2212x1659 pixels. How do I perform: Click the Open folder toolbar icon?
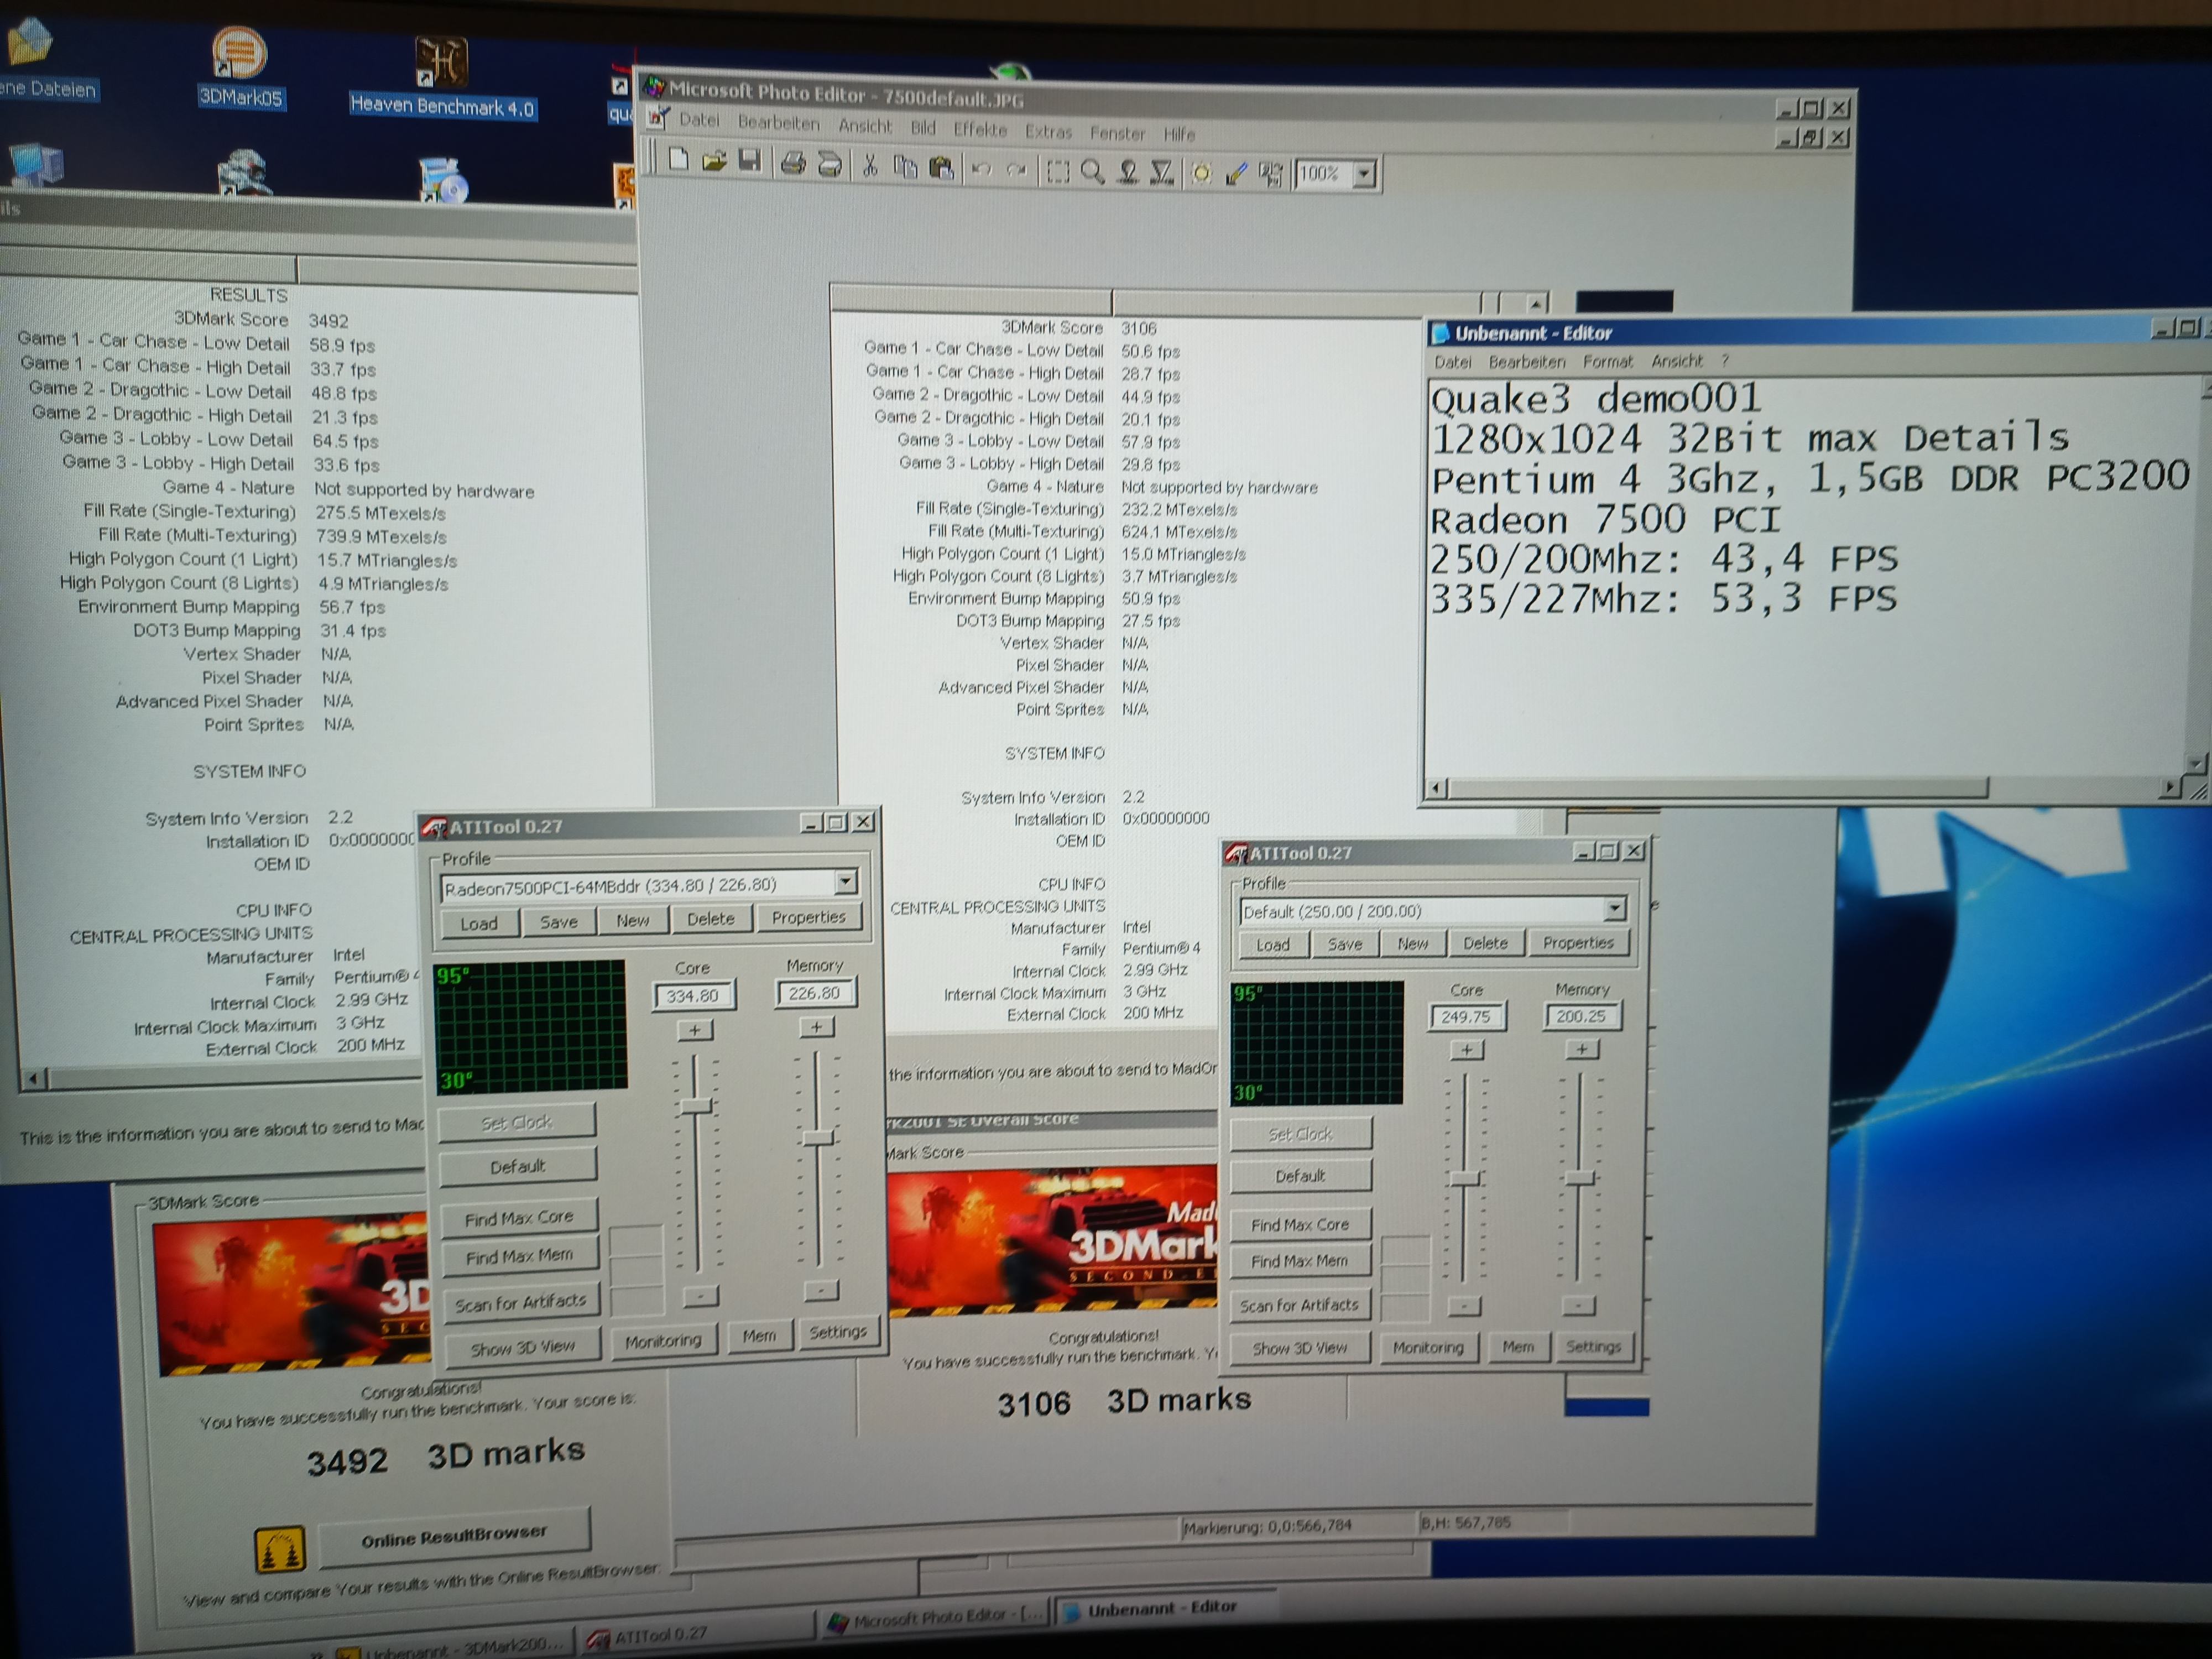coord(714,161)
